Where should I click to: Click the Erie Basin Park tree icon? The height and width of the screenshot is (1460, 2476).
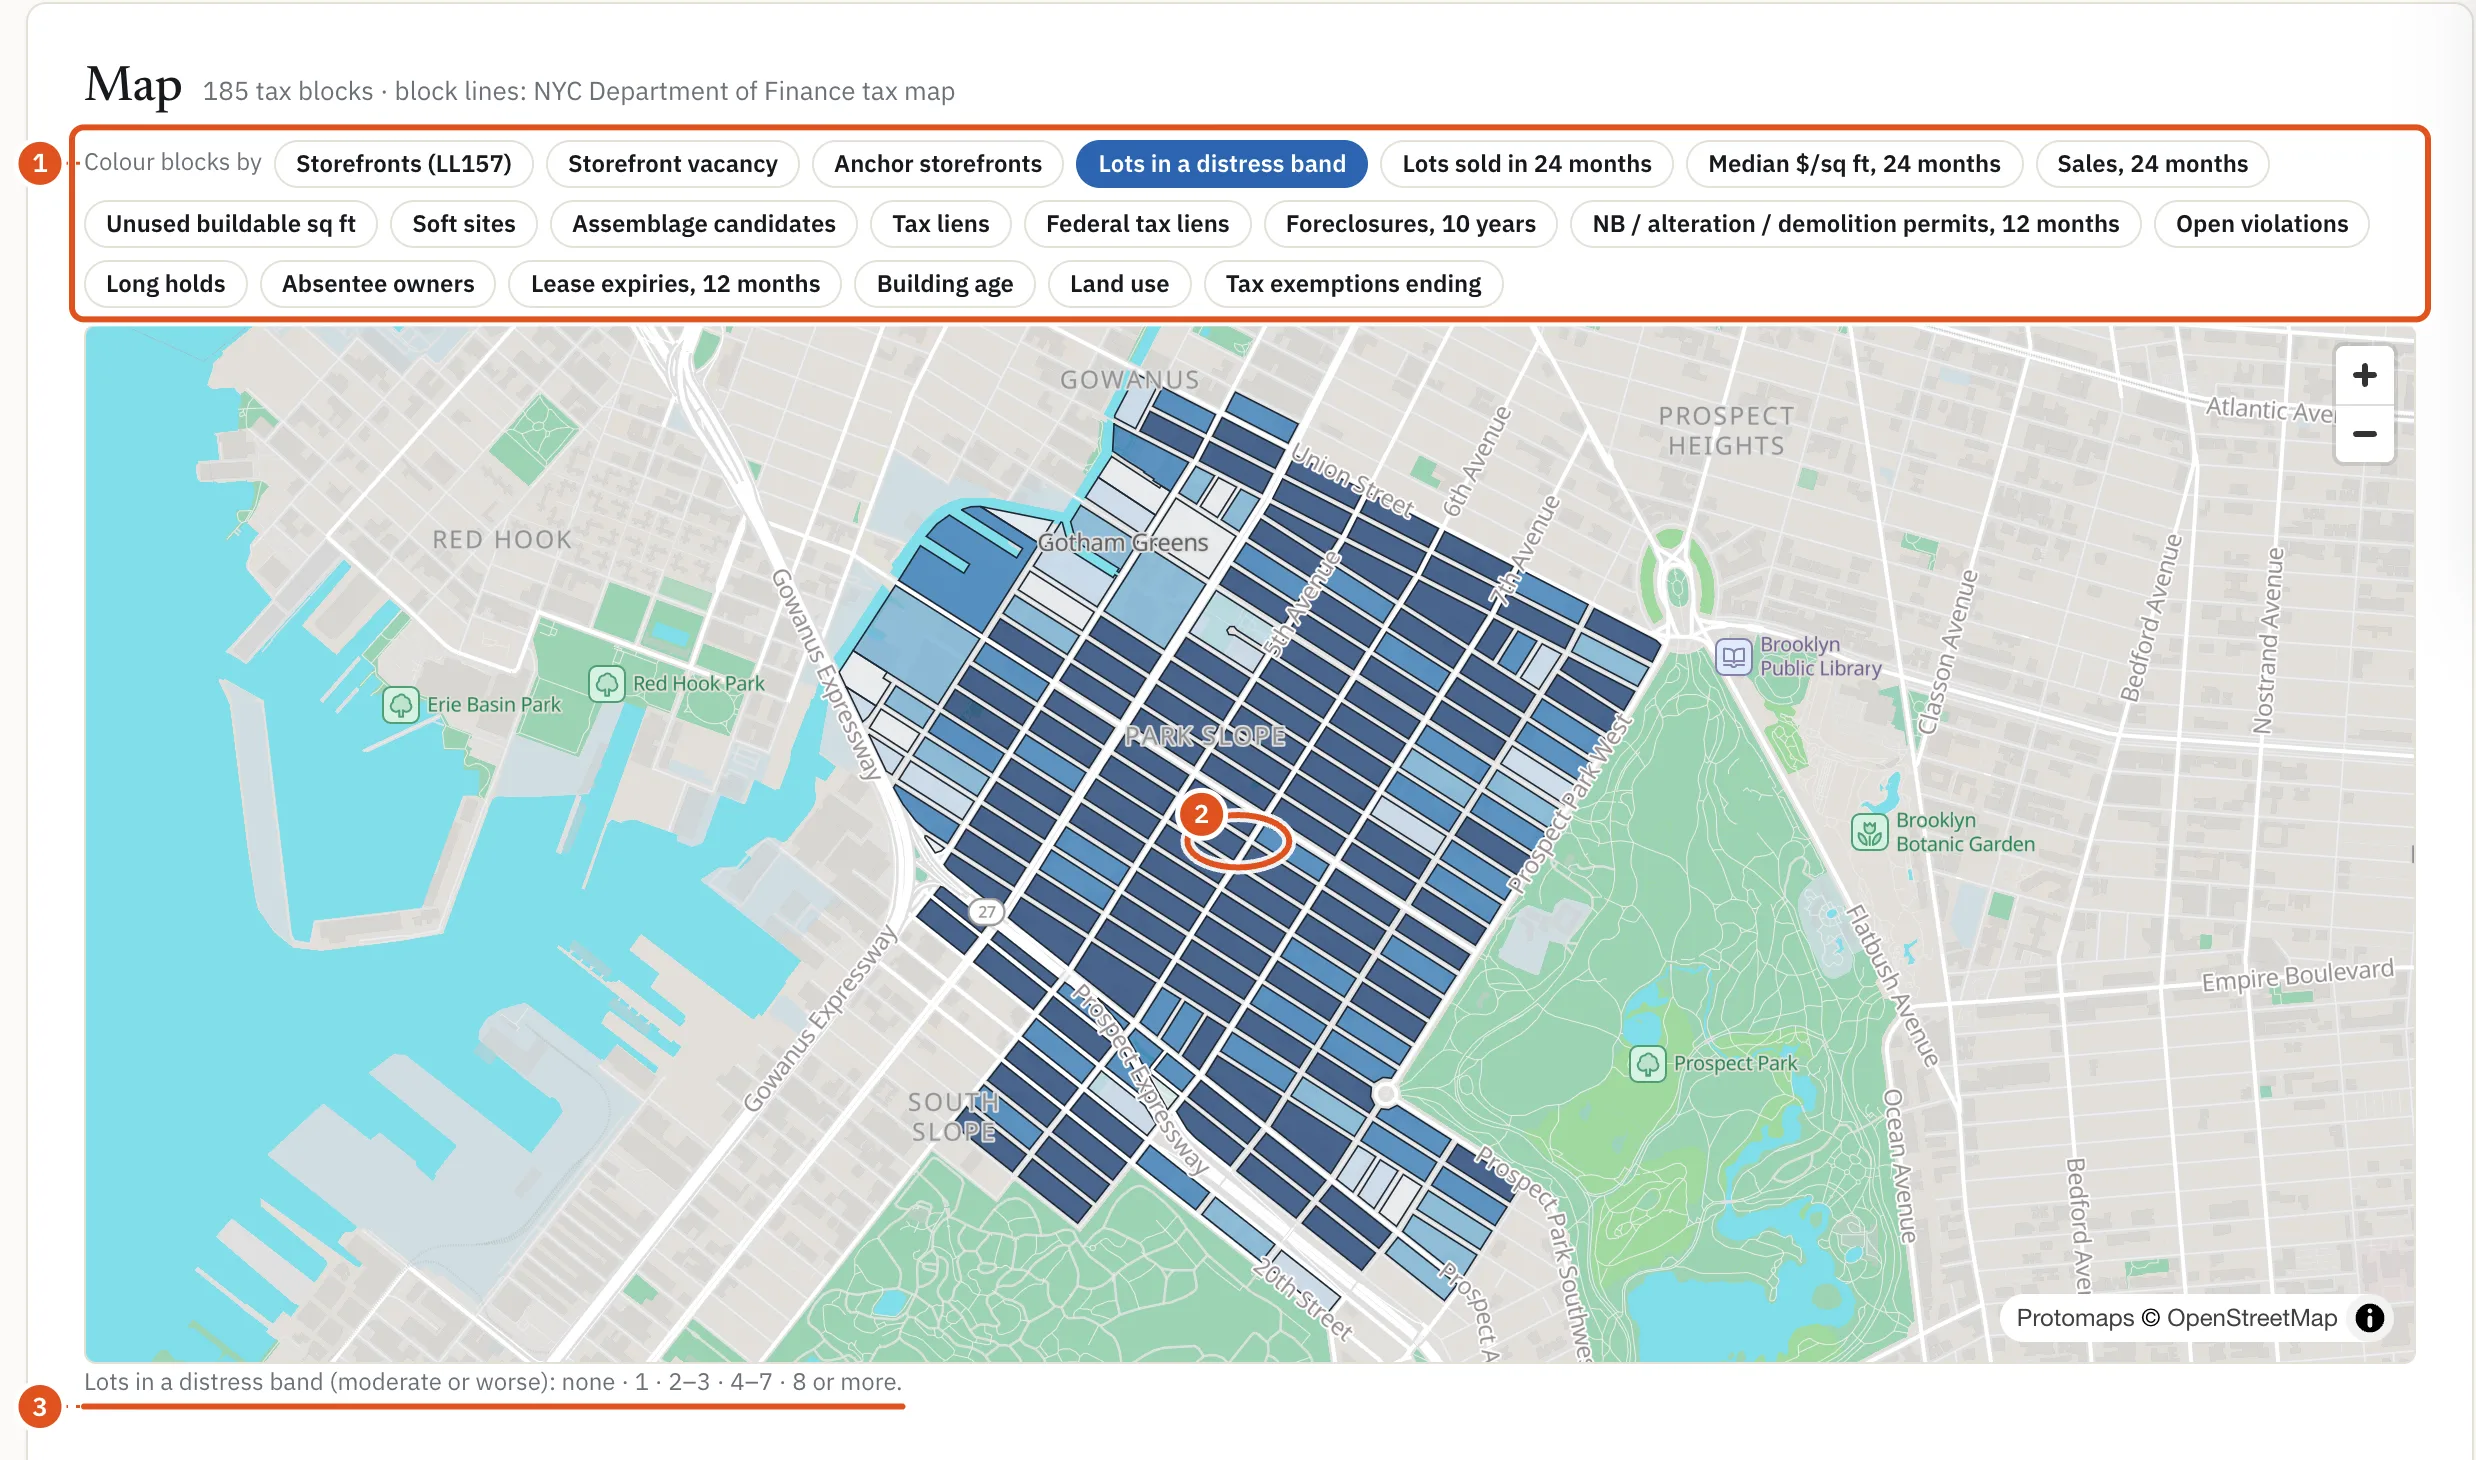coord(400,705)
